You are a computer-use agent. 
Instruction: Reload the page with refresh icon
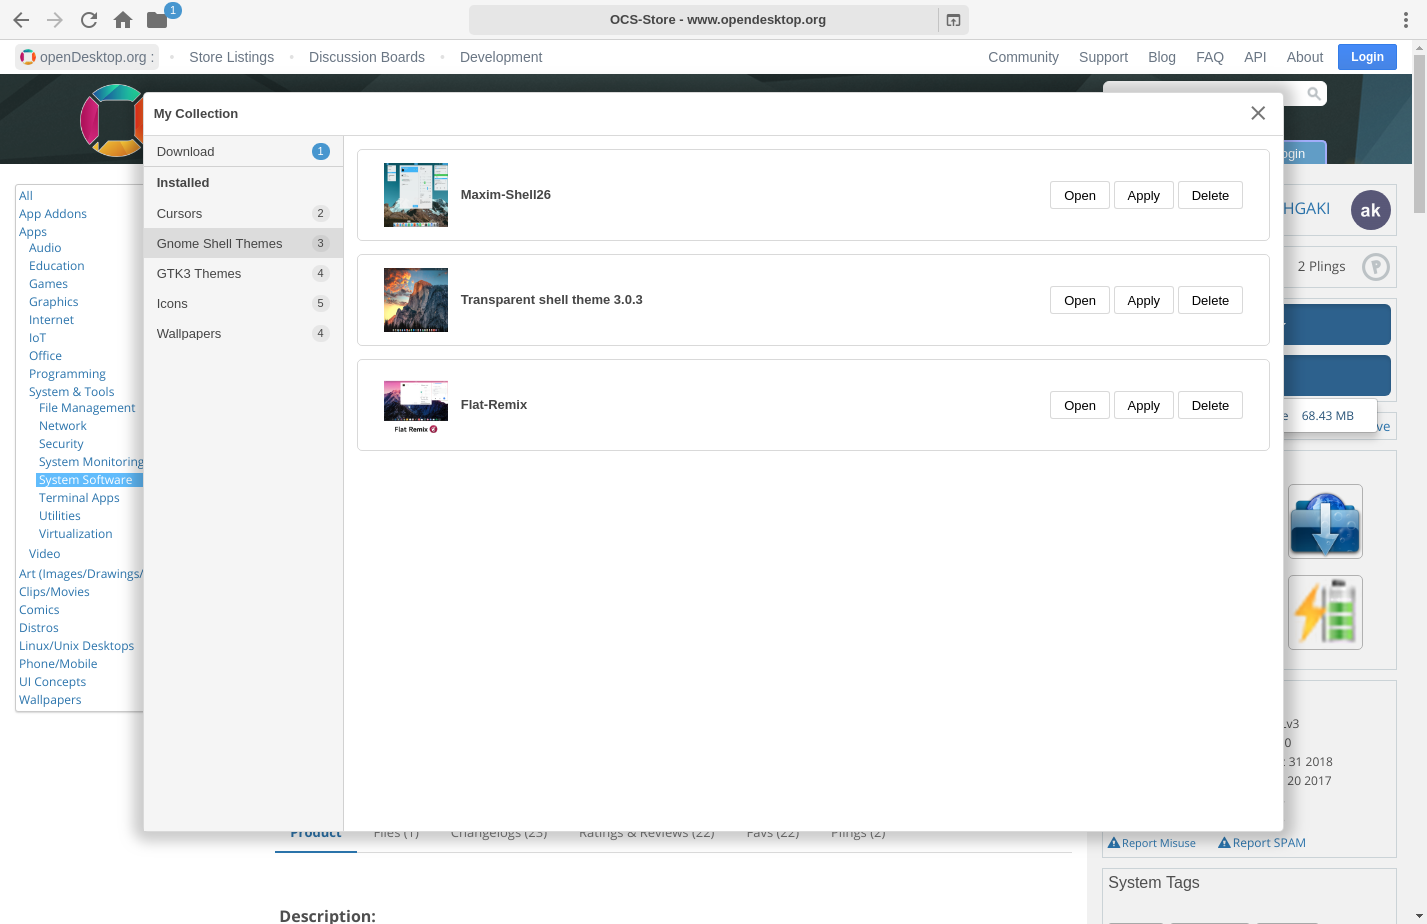point(89,20)
